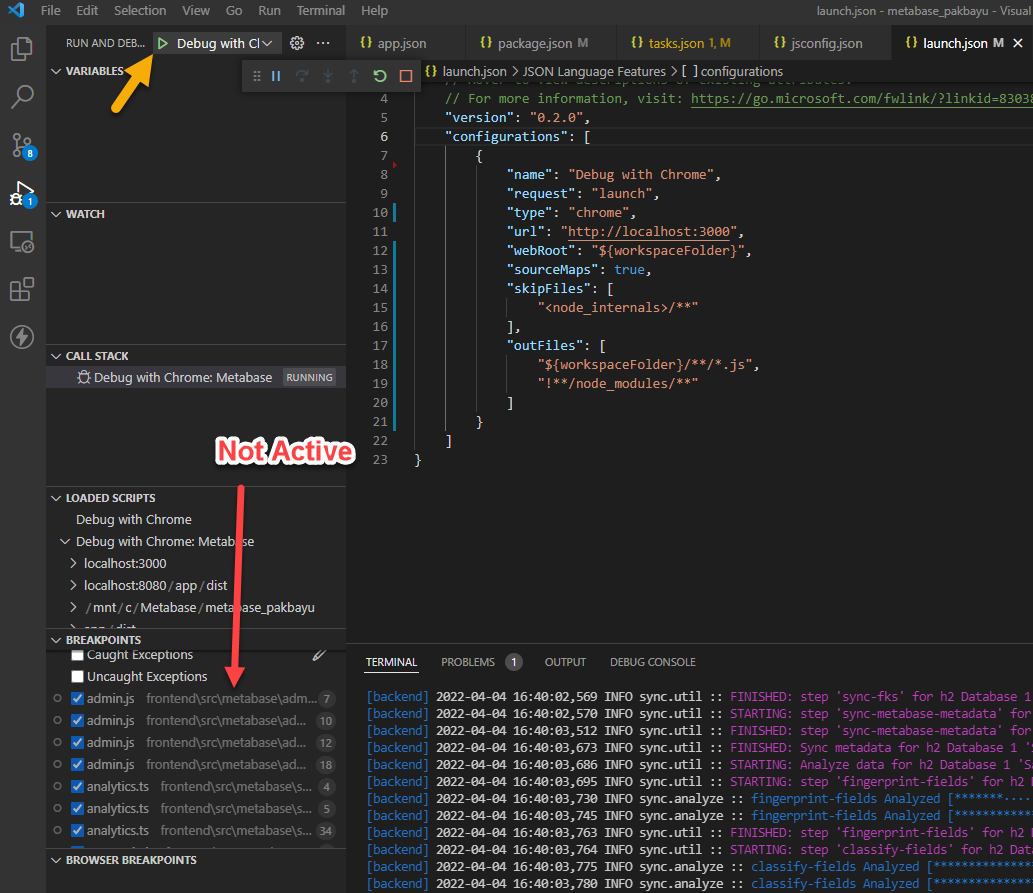Uncheck the admin.js breakpoint on line 7
This screenshot has width=1033, height=893.
click(78, 699)
